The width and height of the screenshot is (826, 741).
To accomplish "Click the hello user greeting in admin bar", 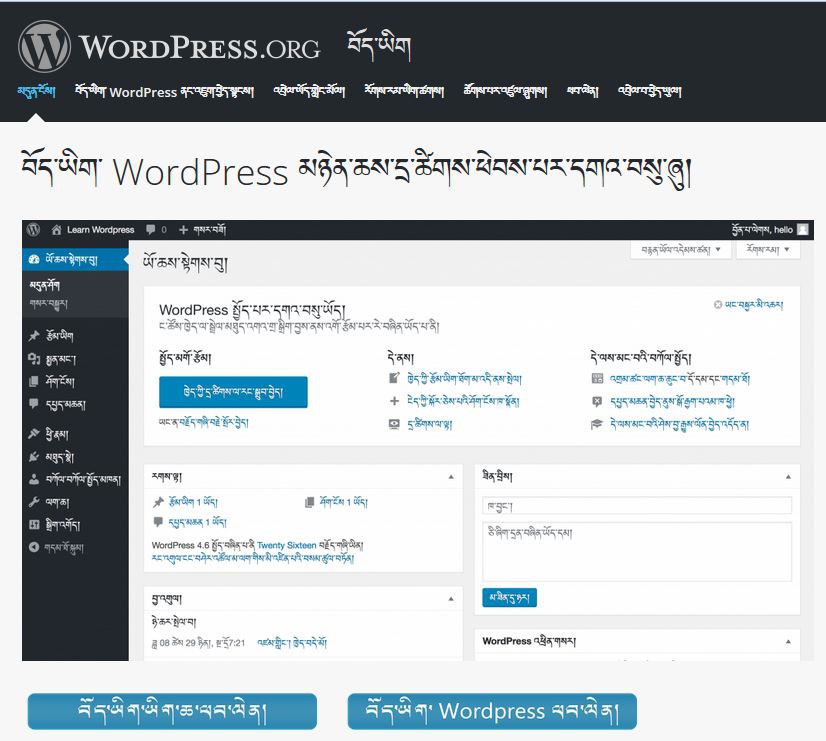I will (763, 230).
